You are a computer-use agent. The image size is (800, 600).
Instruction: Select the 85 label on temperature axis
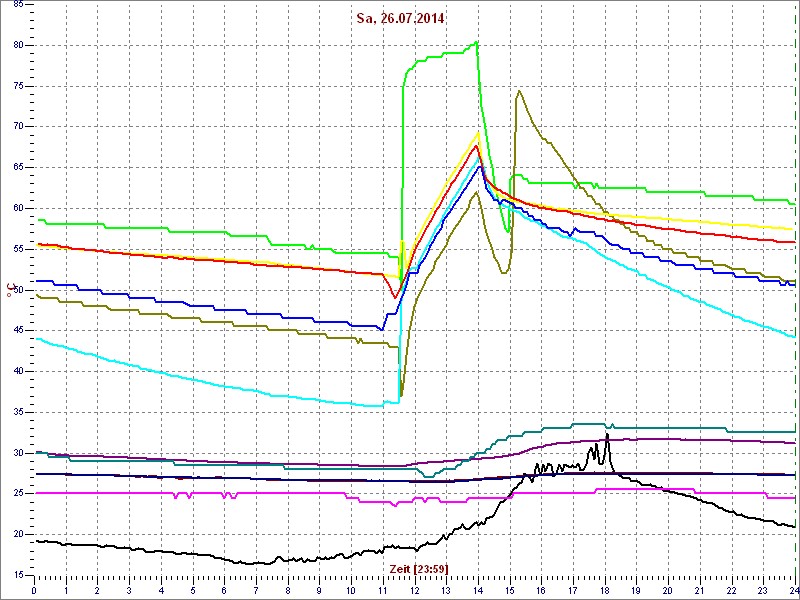click(16, 5)
